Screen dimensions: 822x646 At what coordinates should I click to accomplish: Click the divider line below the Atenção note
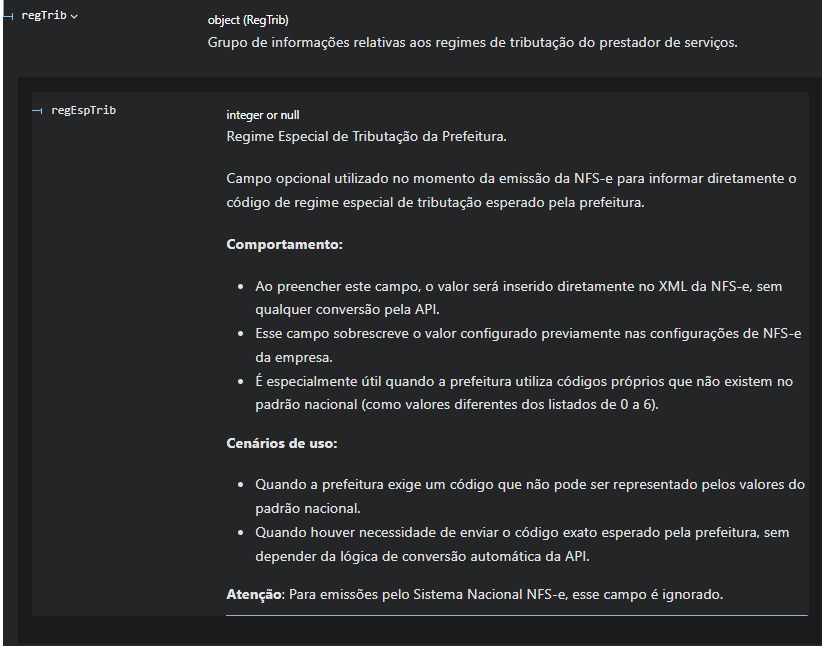(516, 615)
